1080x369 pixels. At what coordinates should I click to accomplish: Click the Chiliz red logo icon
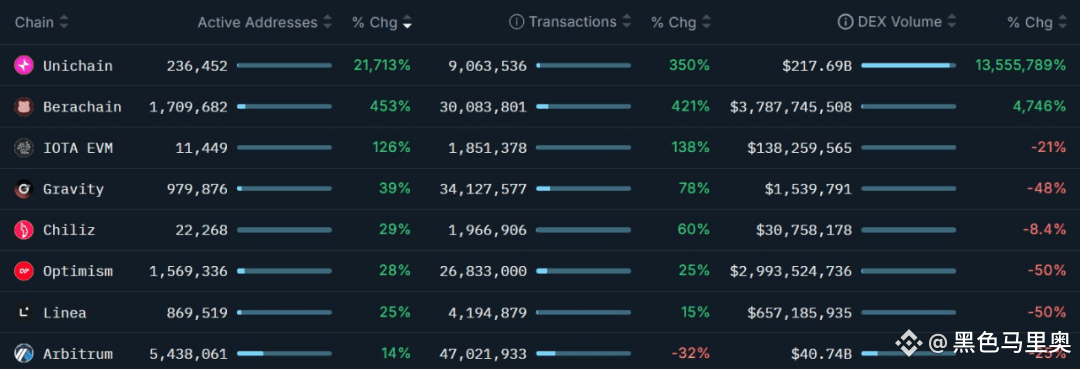tap(24, 231)
